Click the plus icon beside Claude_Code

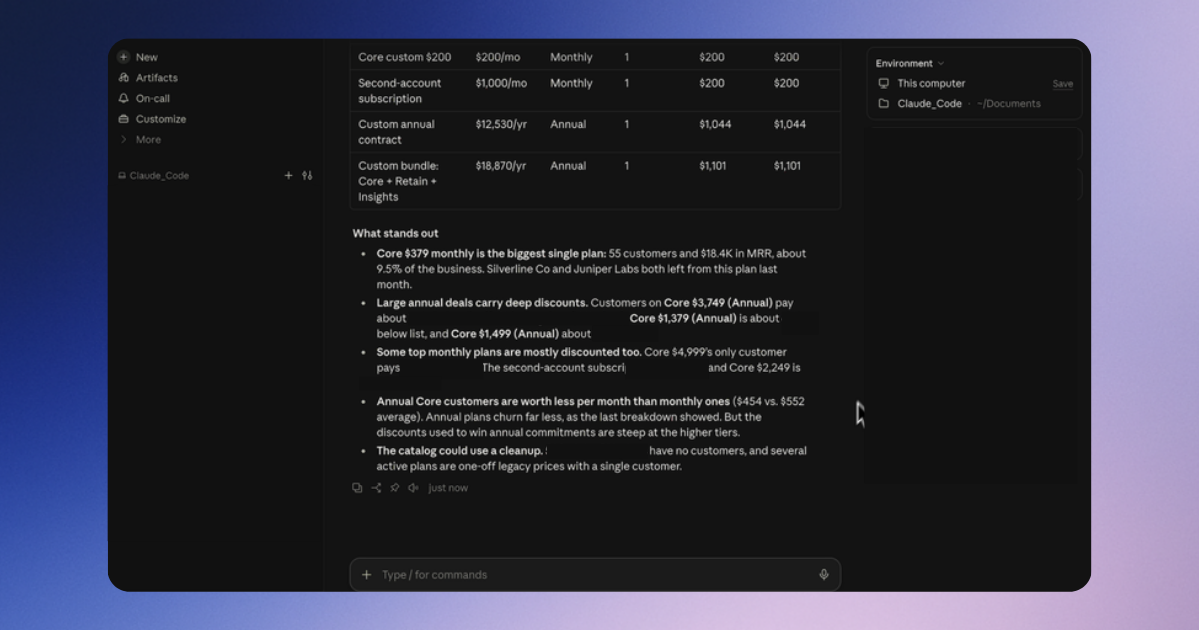[288, 175]
